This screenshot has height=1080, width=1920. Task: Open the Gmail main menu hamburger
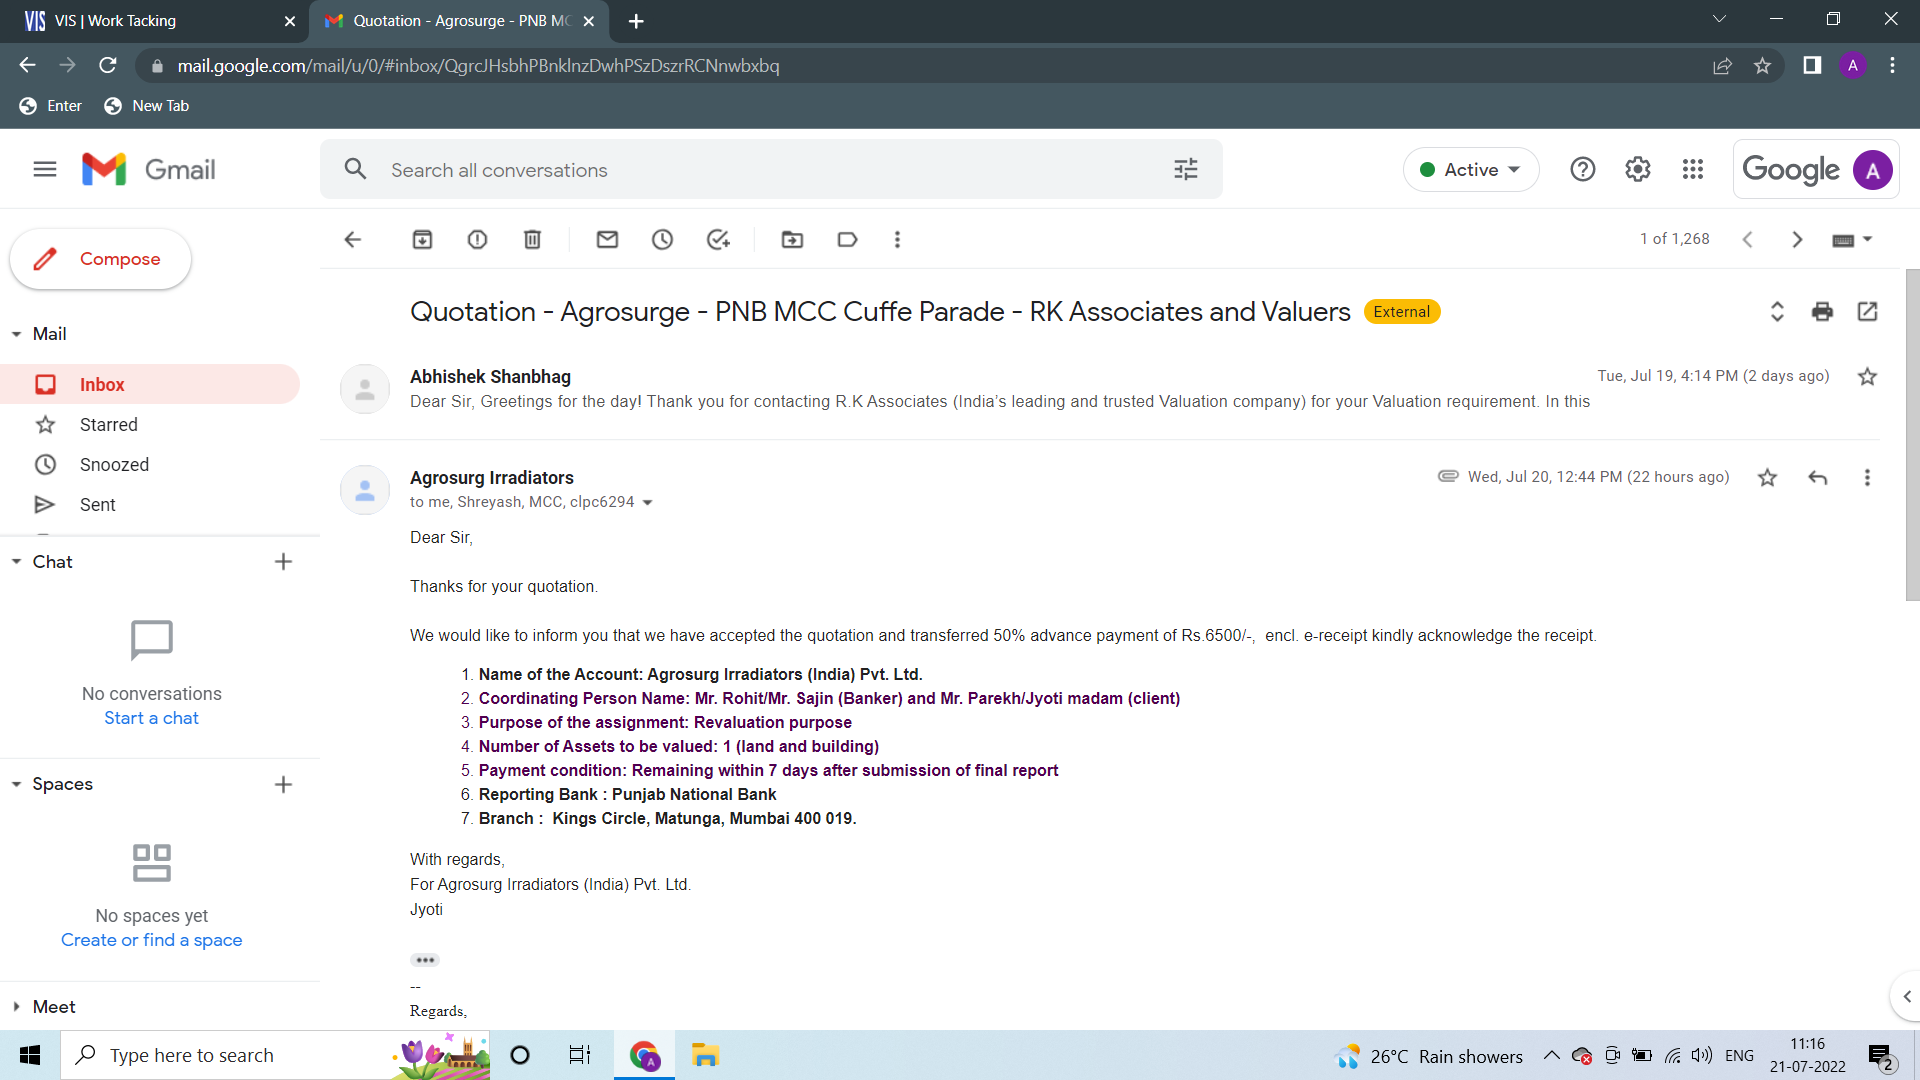click(x=45, y=169)
